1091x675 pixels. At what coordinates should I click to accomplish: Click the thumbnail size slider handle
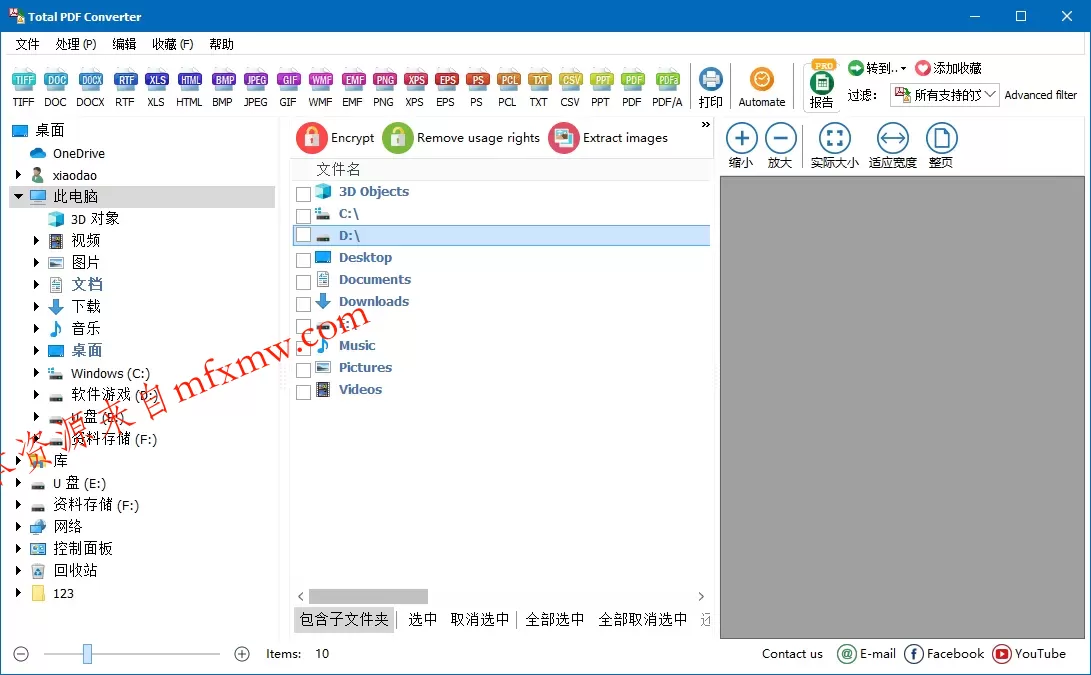pyautogui.click(x=87, y=653)
